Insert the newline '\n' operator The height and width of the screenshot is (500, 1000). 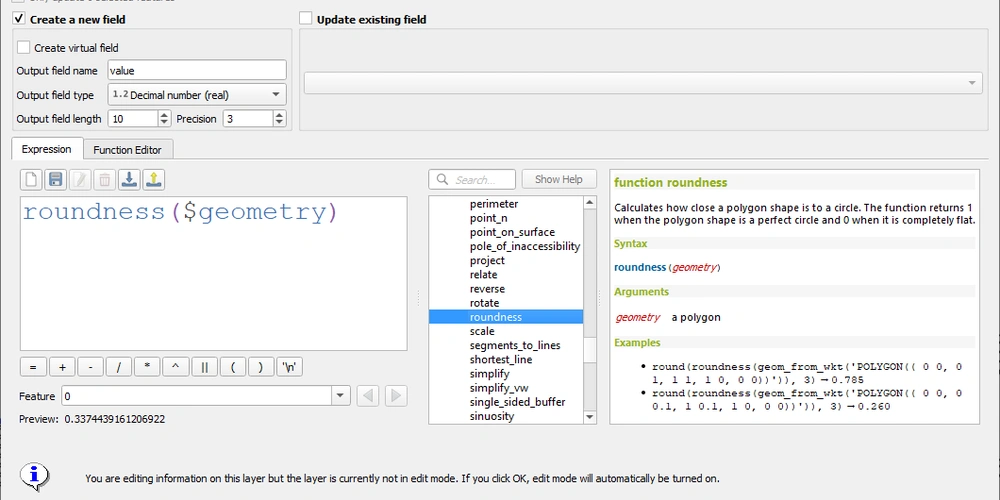point(290,367)
